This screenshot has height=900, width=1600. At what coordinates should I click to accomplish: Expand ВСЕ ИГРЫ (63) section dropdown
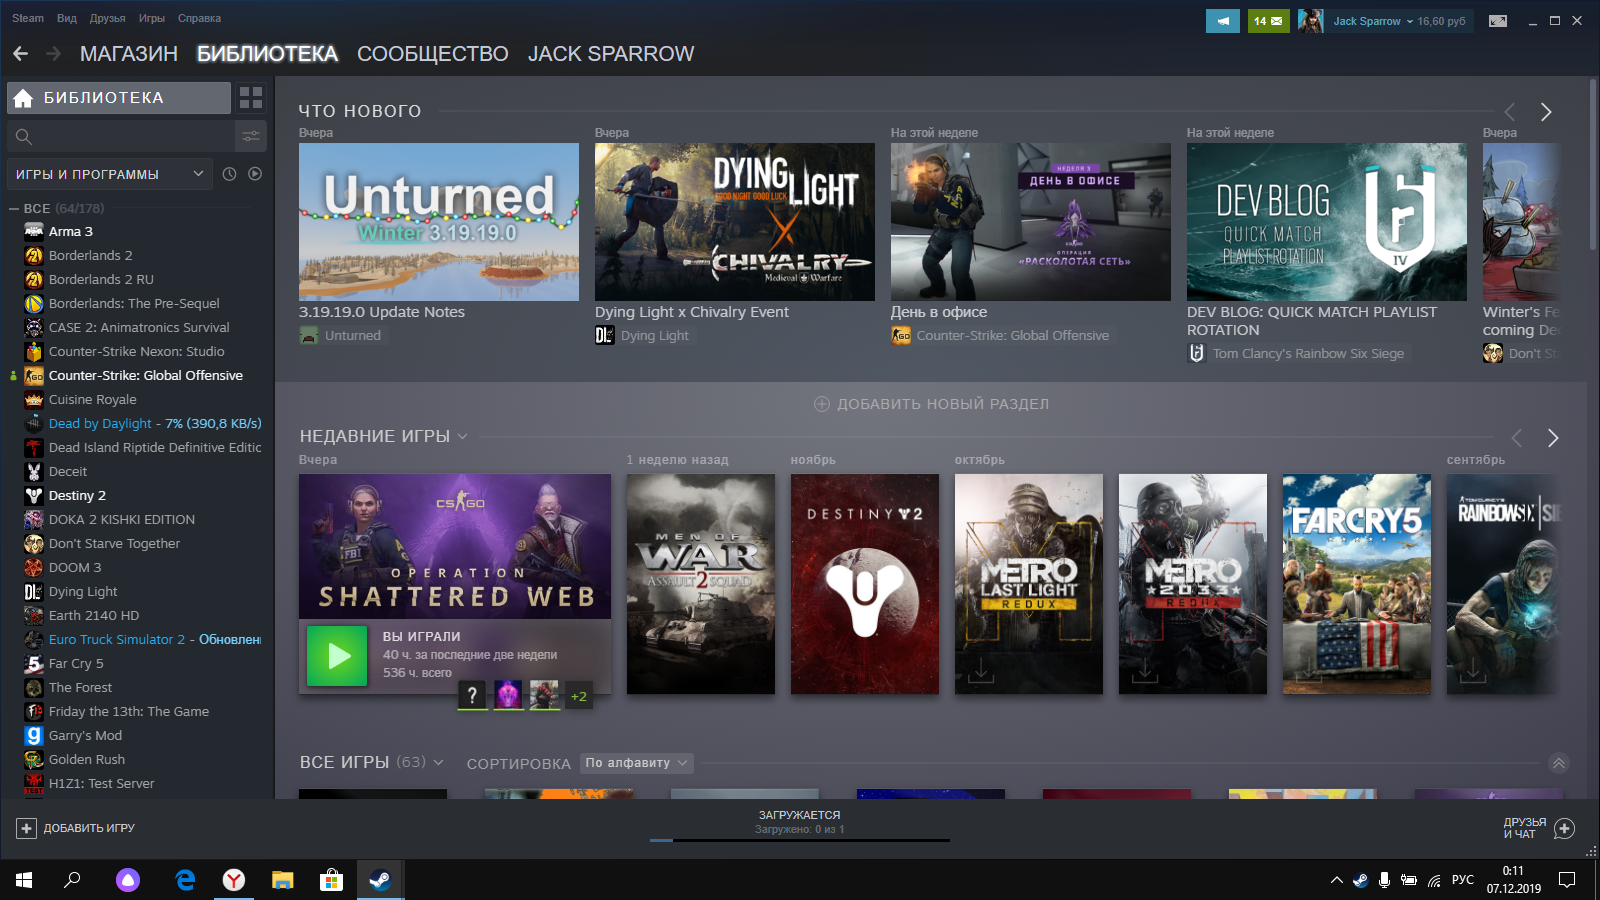click(438, 763)
